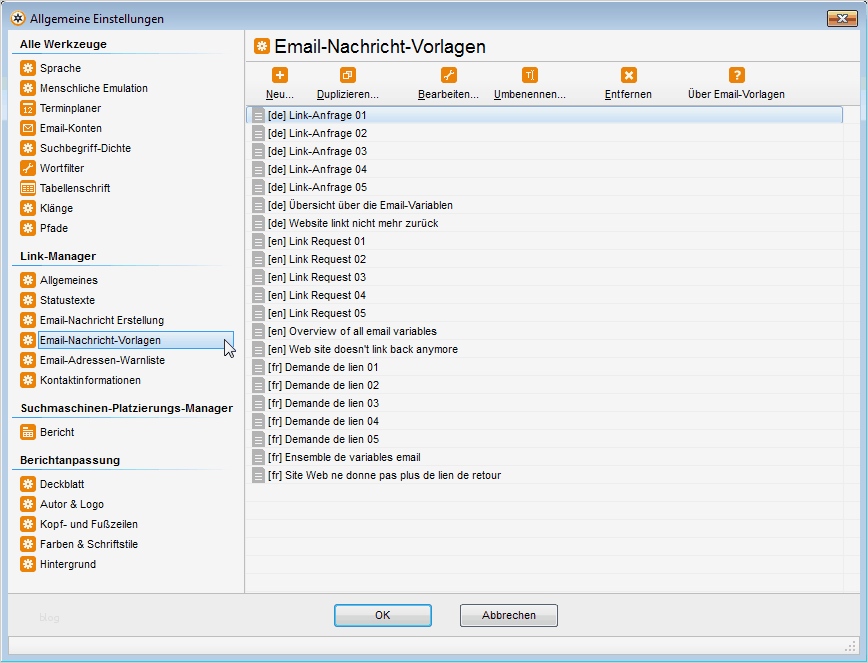Open Email-Adressen-Warnliste settings
Screen dimensions: 868x663
(x=102, y=360)
